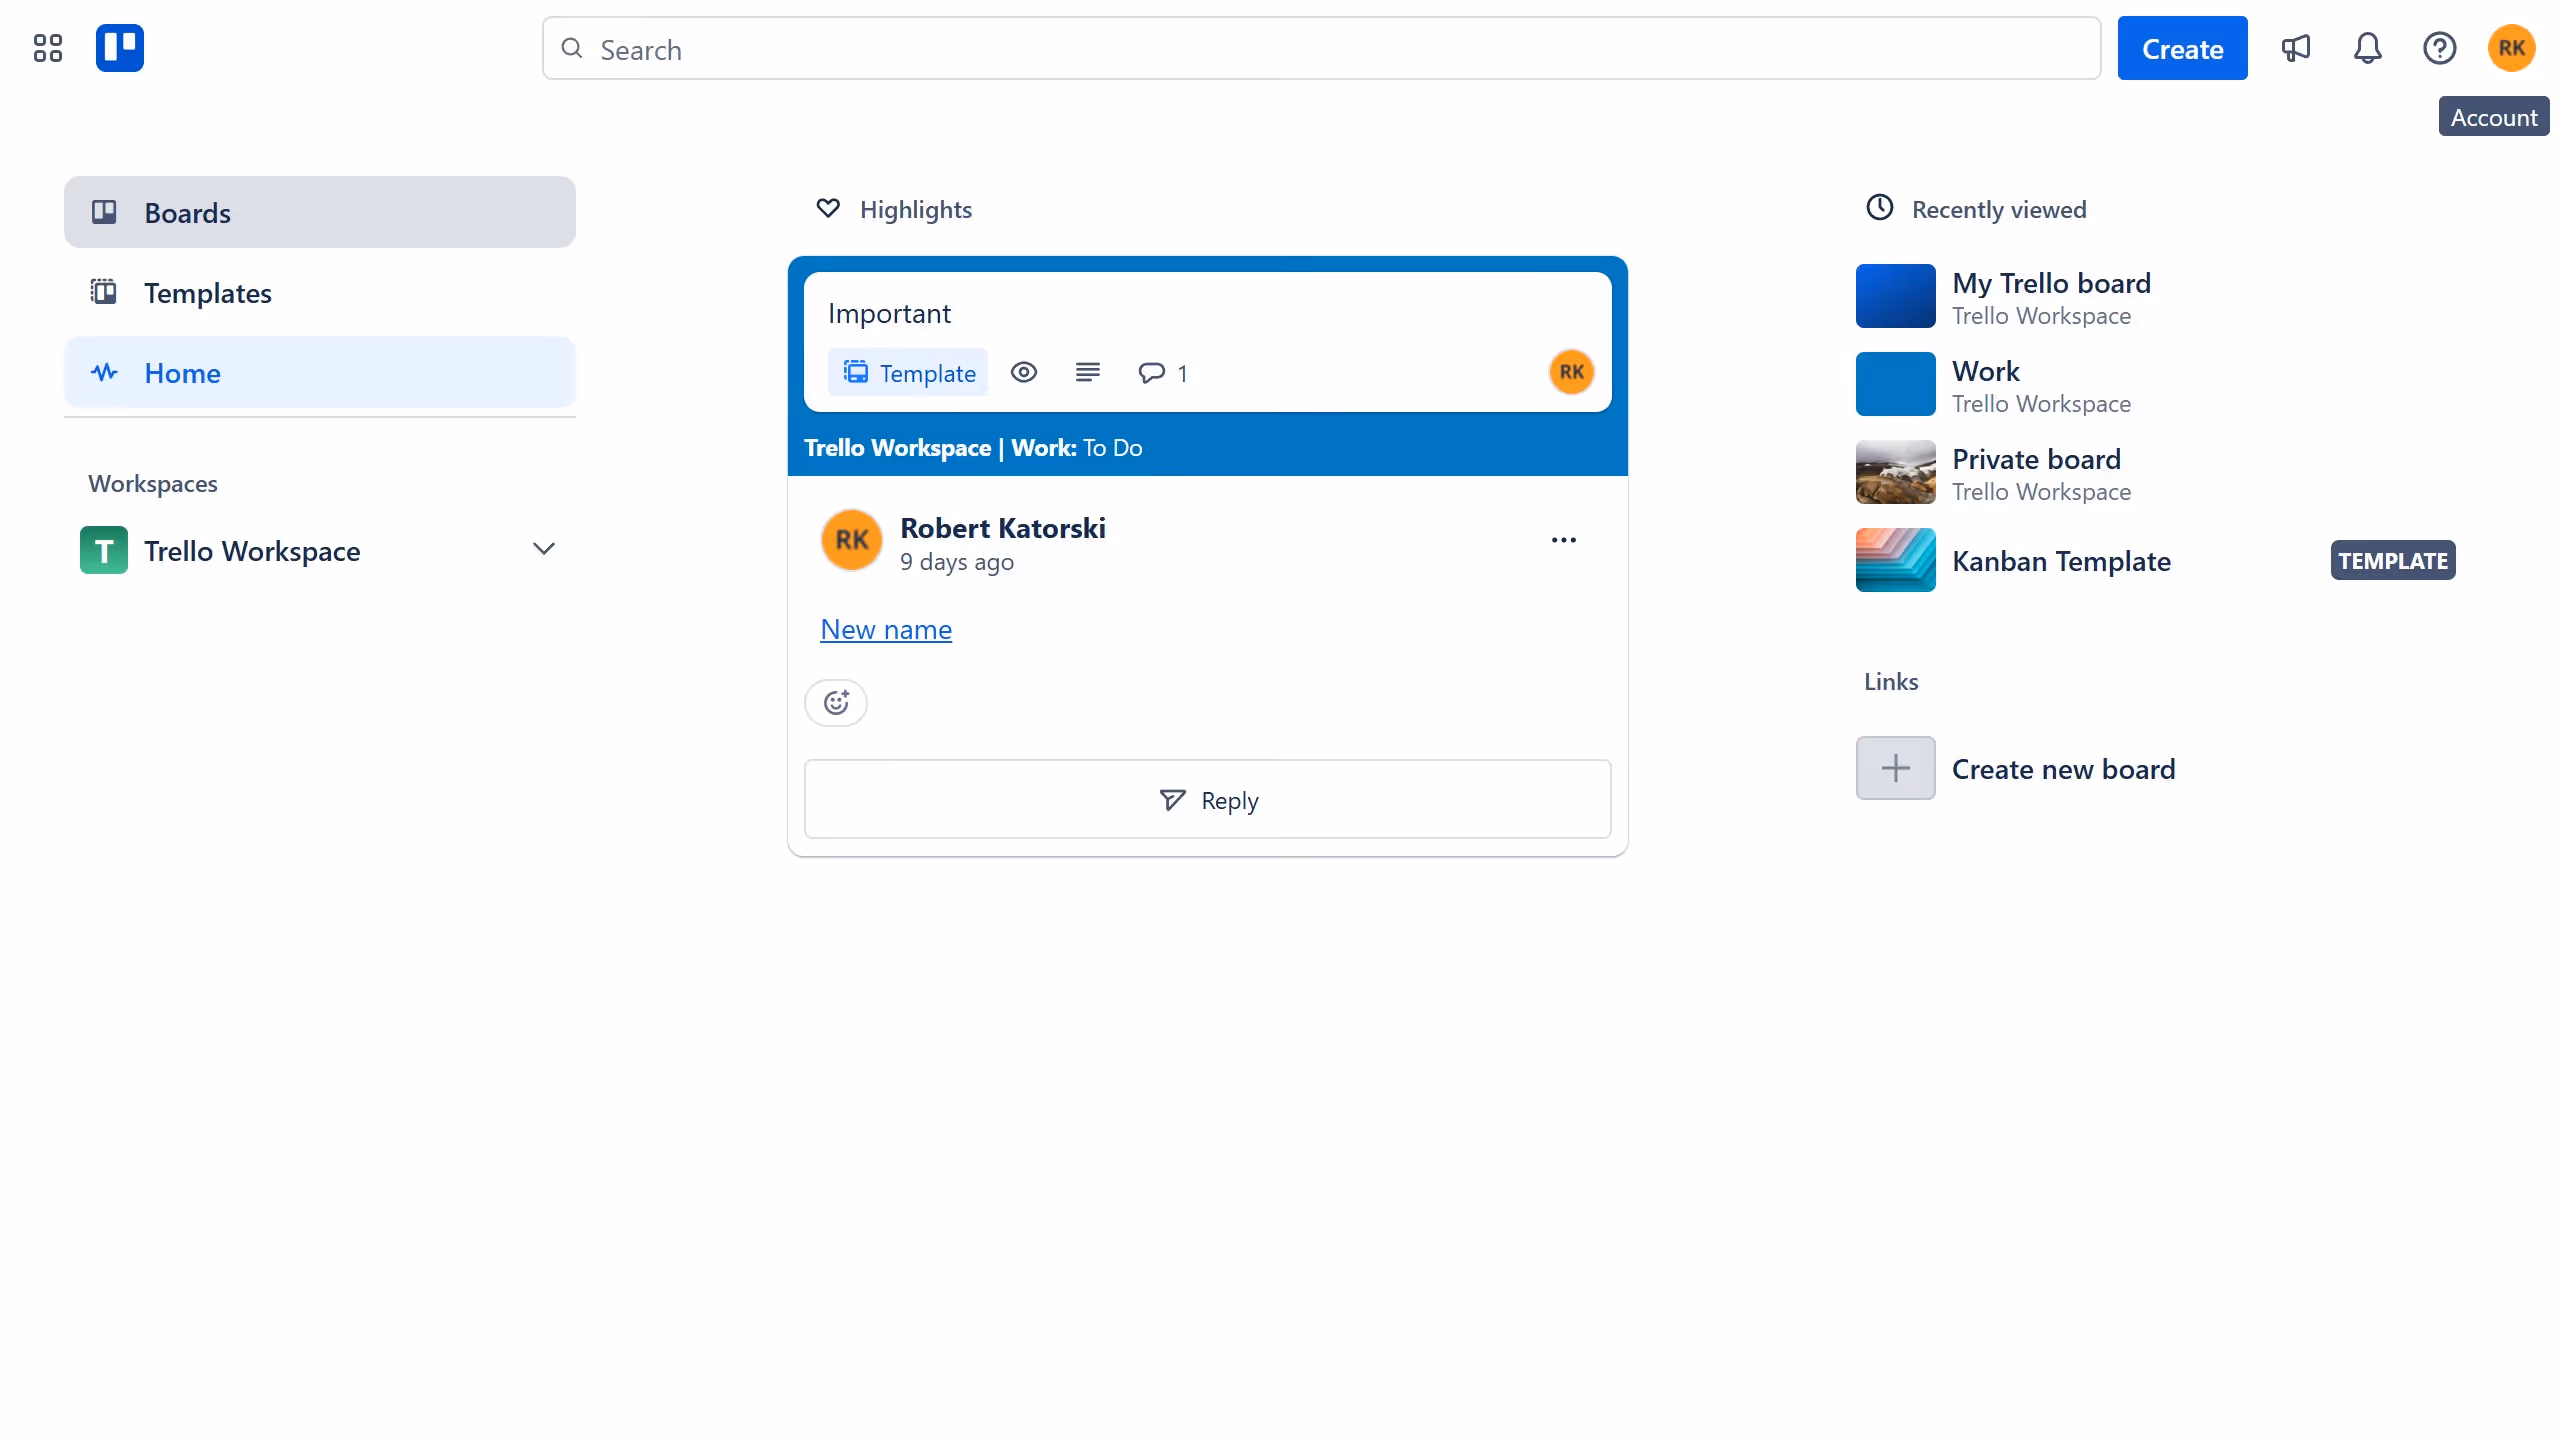
Task: Click the Workspaces section label
Action: (x=153, y=483)
